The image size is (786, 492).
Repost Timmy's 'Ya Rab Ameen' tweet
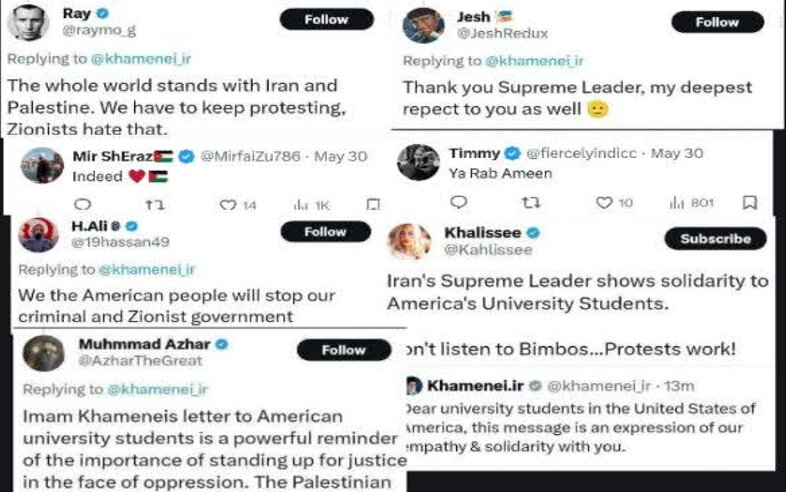pos(531,202)
